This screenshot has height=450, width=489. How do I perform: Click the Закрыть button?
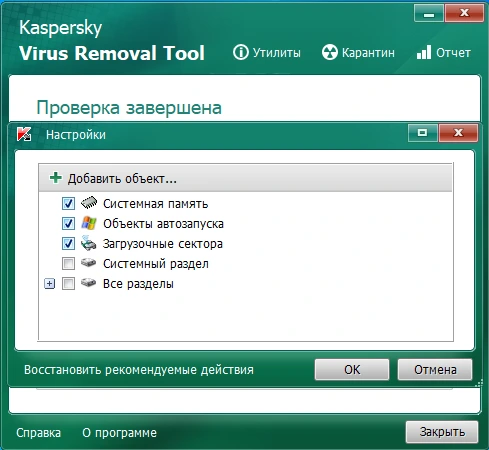[442, 432]
